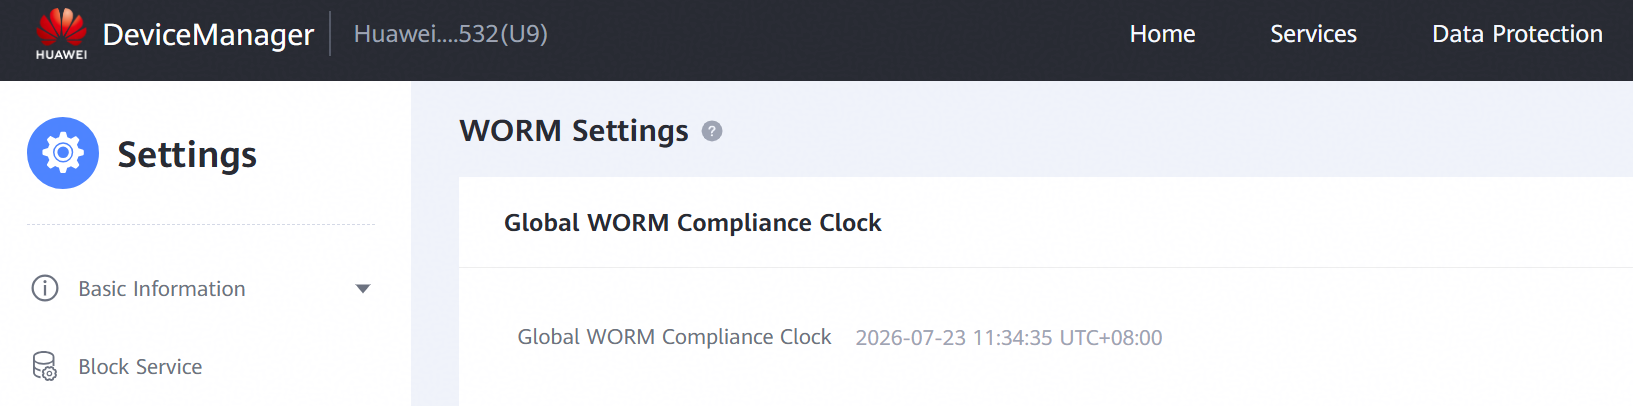The height and width of the screenshot is (406, 1633).
Task: Click the Basic Information info circle icon
Action: point(45,288)
